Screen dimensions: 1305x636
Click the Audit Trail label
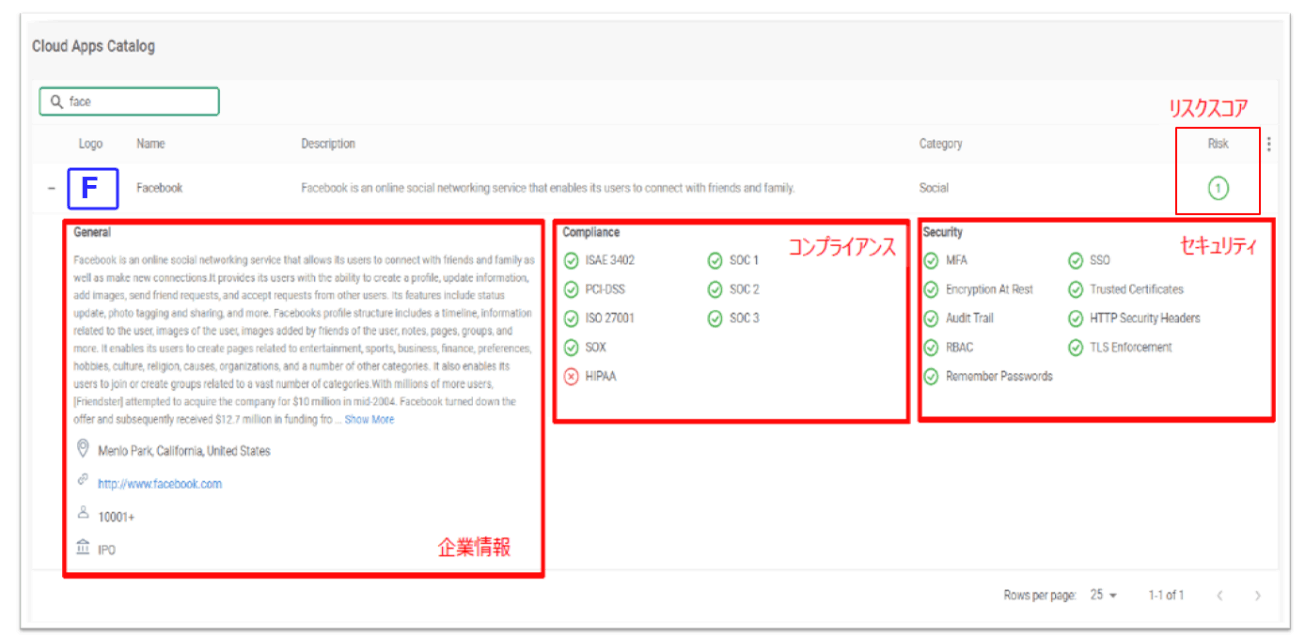[x=970, y=319]
